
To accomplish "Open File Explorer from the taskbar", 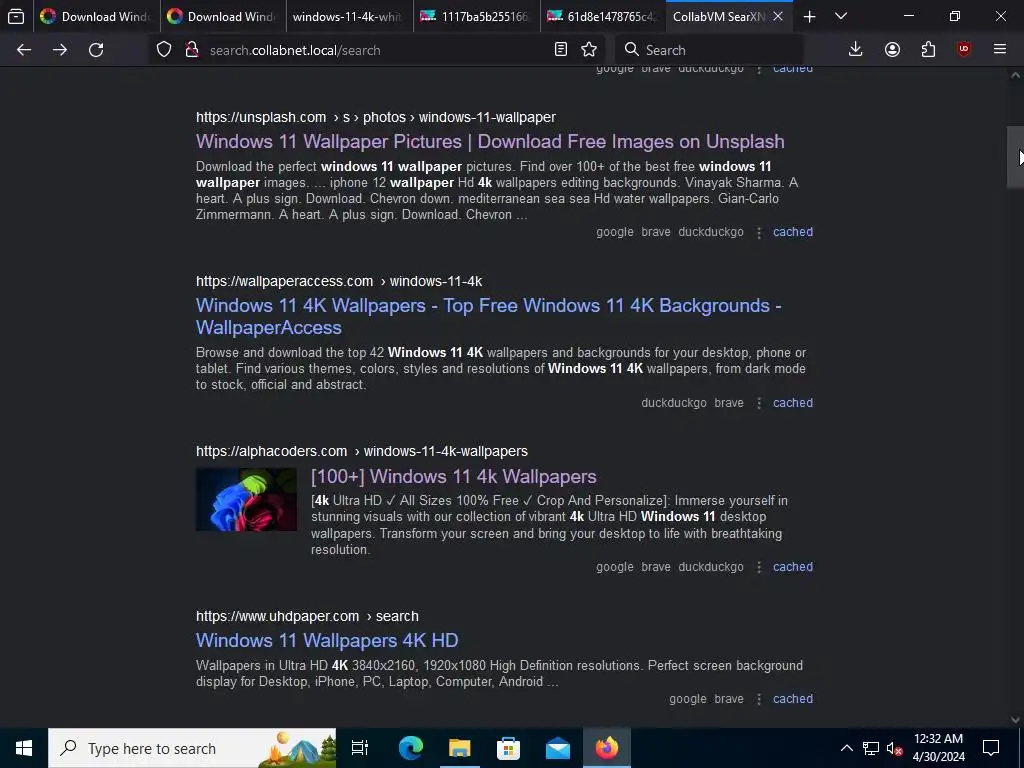I will point(459,748).
